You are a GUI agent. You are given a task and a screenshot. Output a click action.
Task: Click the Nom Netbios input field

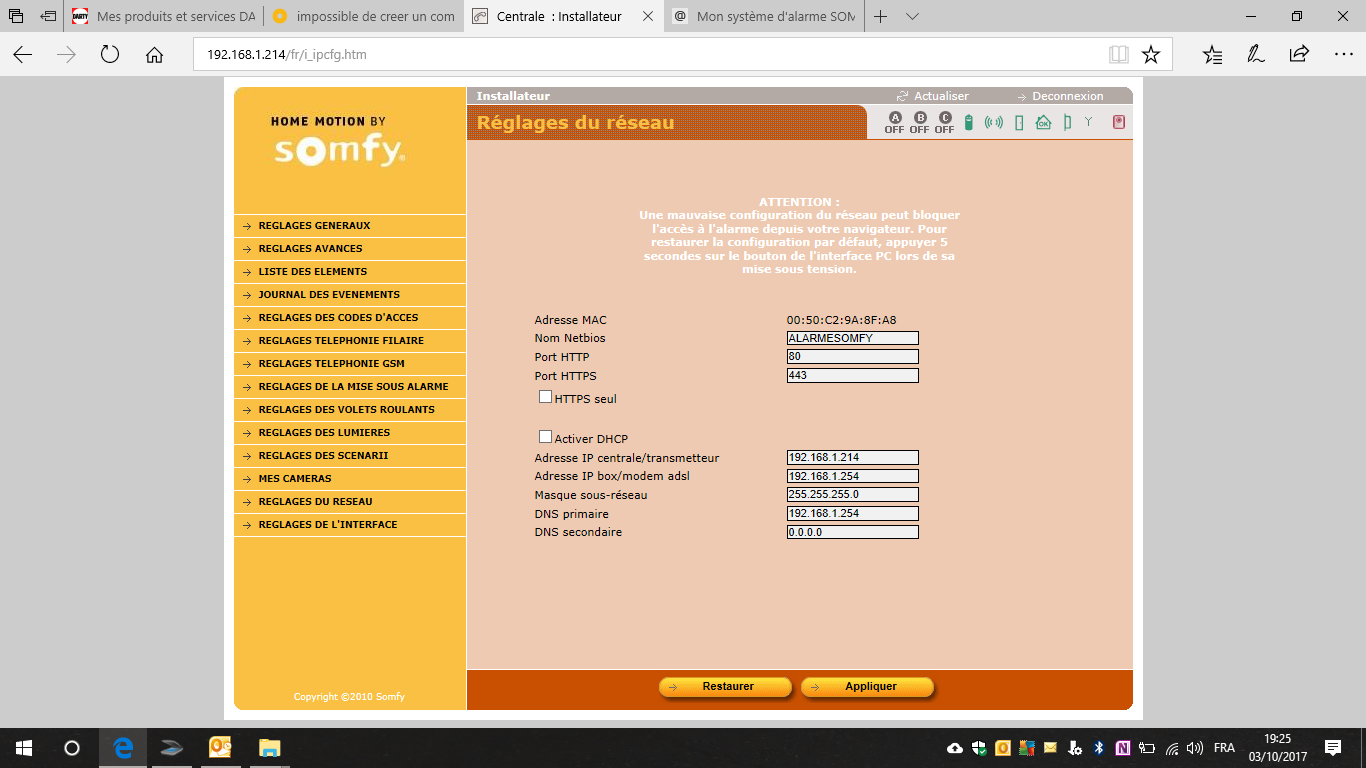852,338
